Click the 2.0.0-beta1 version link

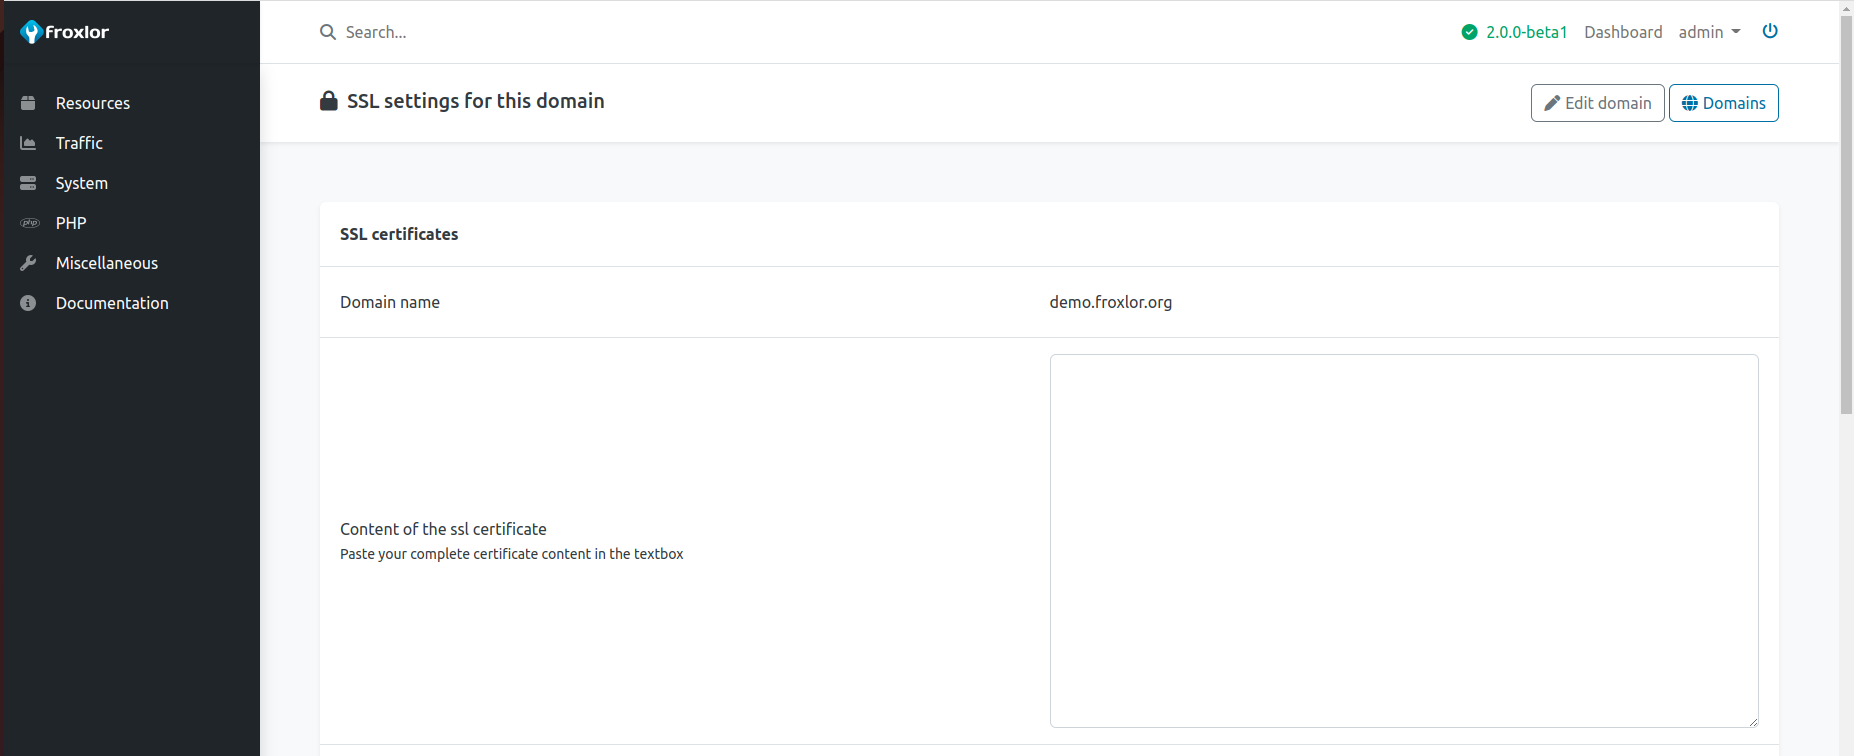[1526, 32]
